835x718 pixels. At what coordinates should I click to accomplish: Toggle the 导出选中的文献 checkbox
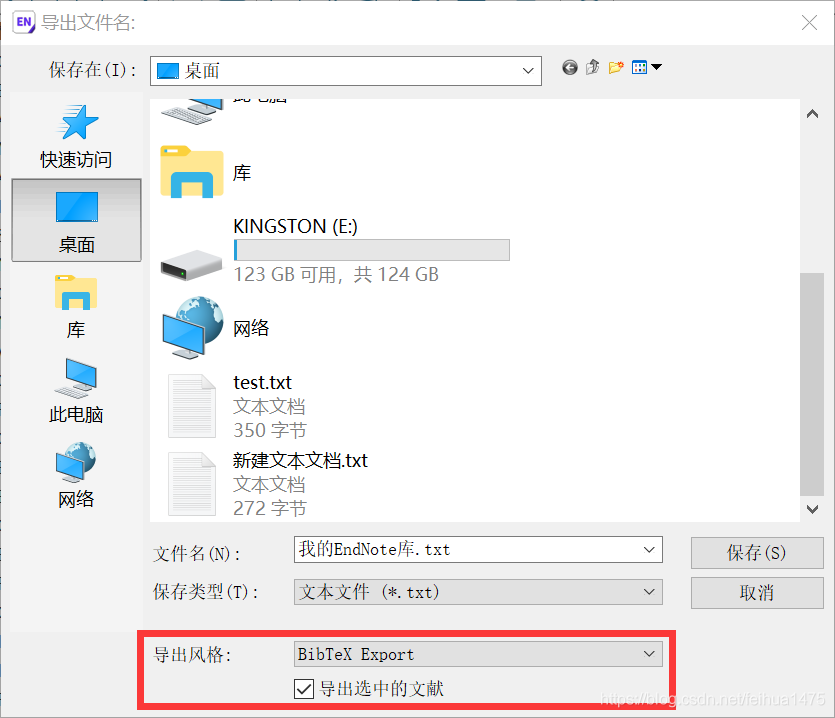point(304,688)
